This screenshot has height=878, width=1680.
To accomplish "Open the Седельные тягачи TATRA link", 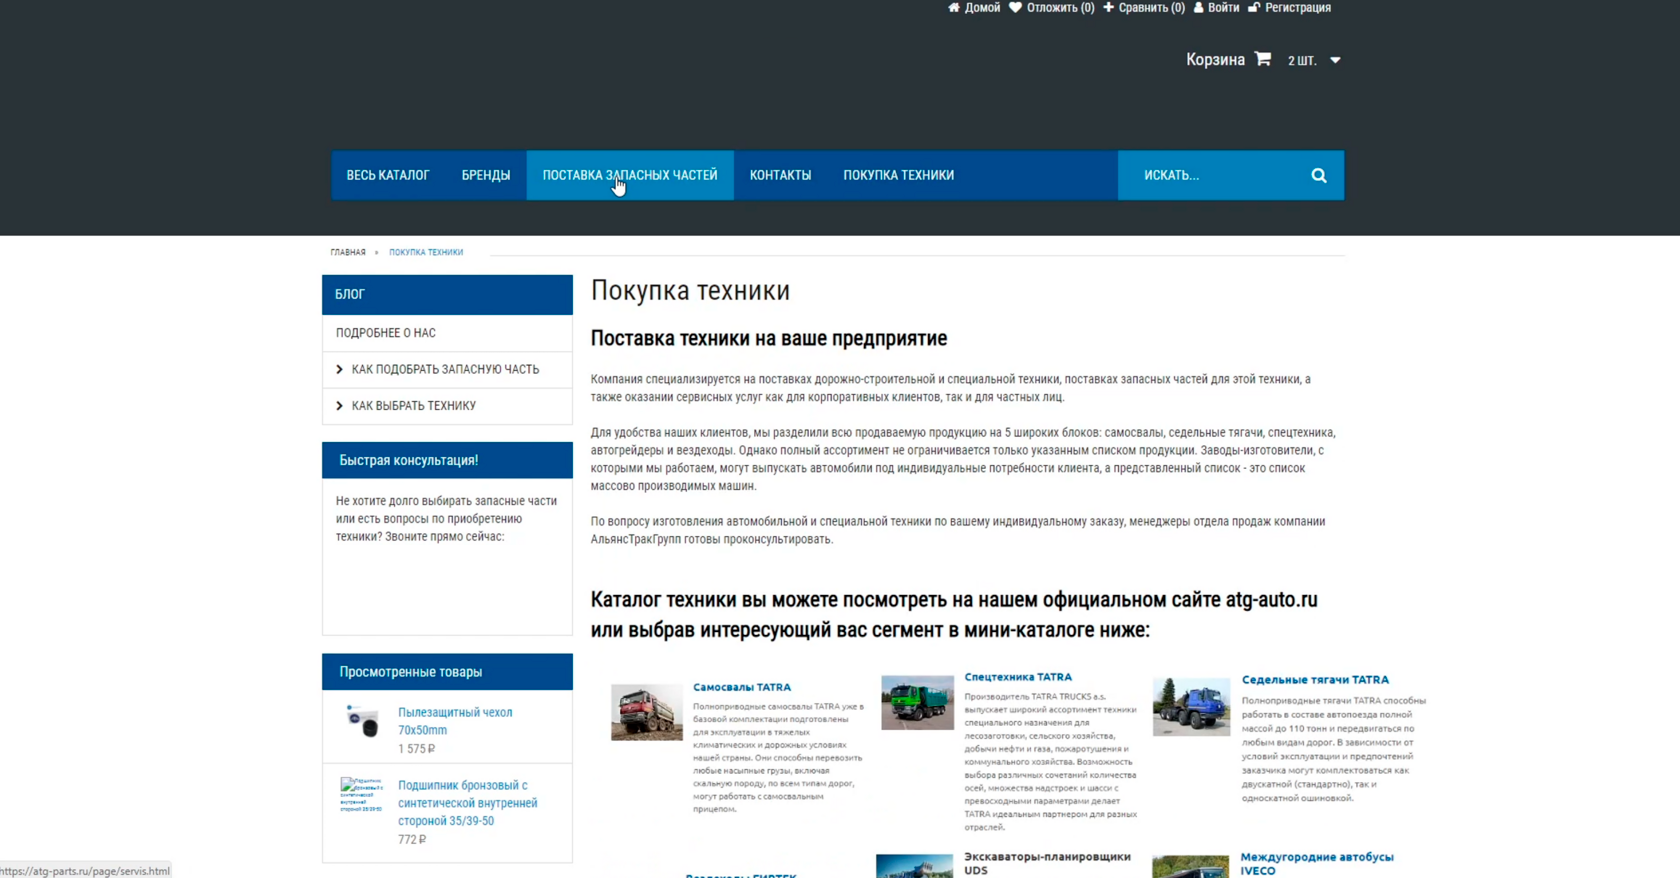I will point(1315,680).
